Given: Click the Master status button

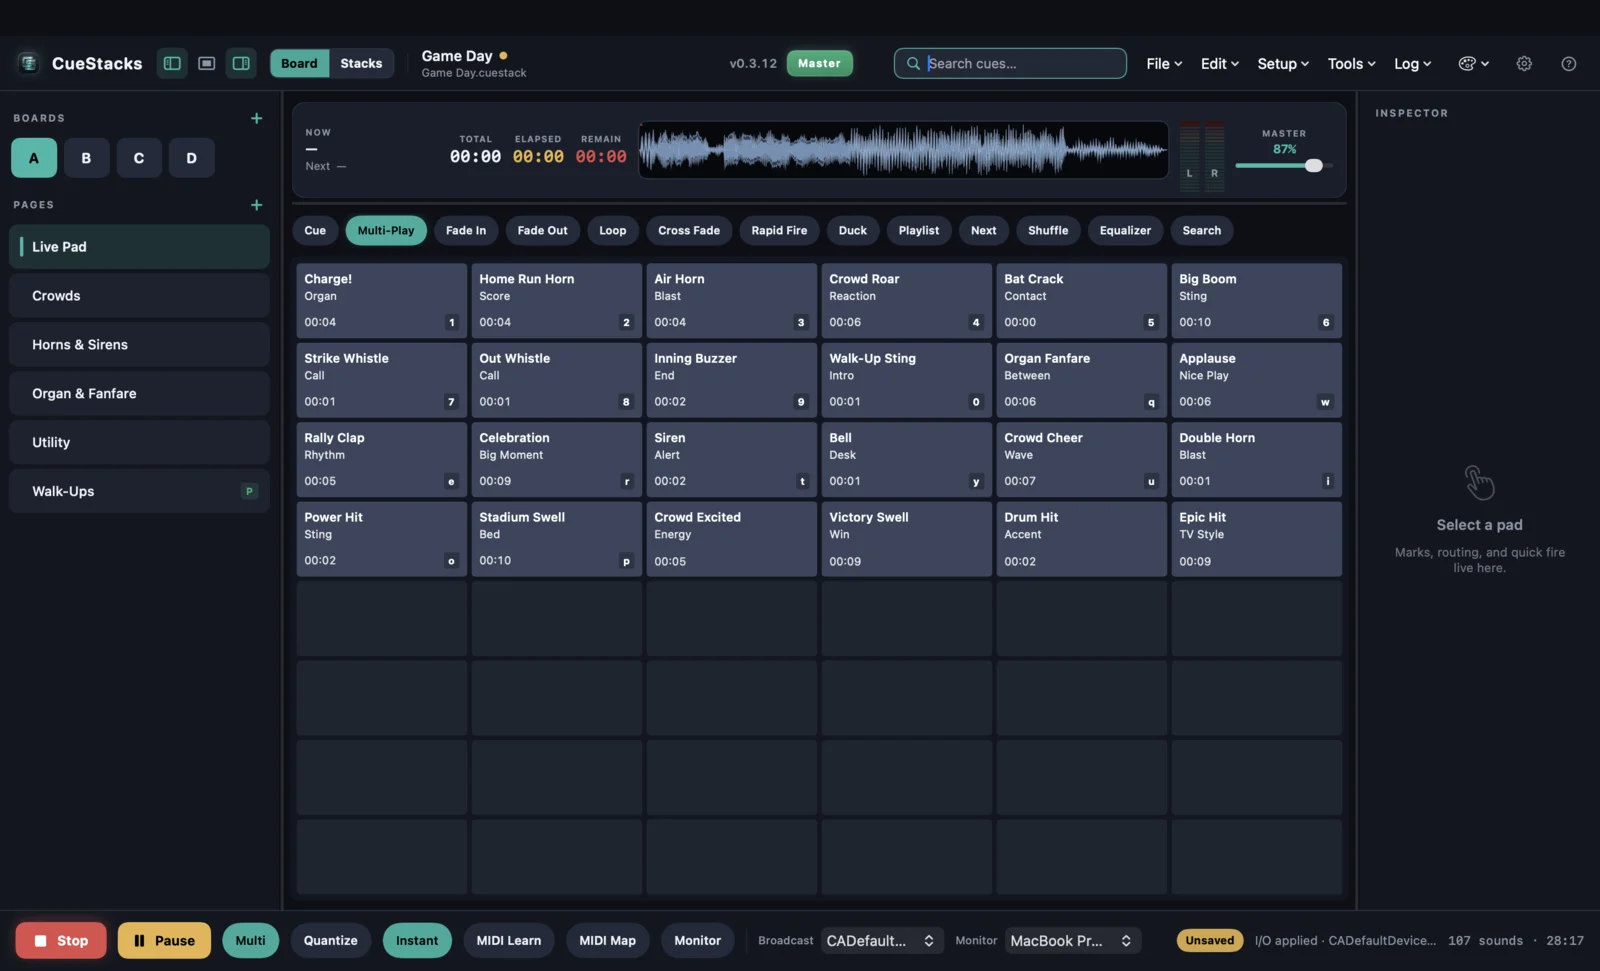Looking at the screenshot, I should point(819,63).
